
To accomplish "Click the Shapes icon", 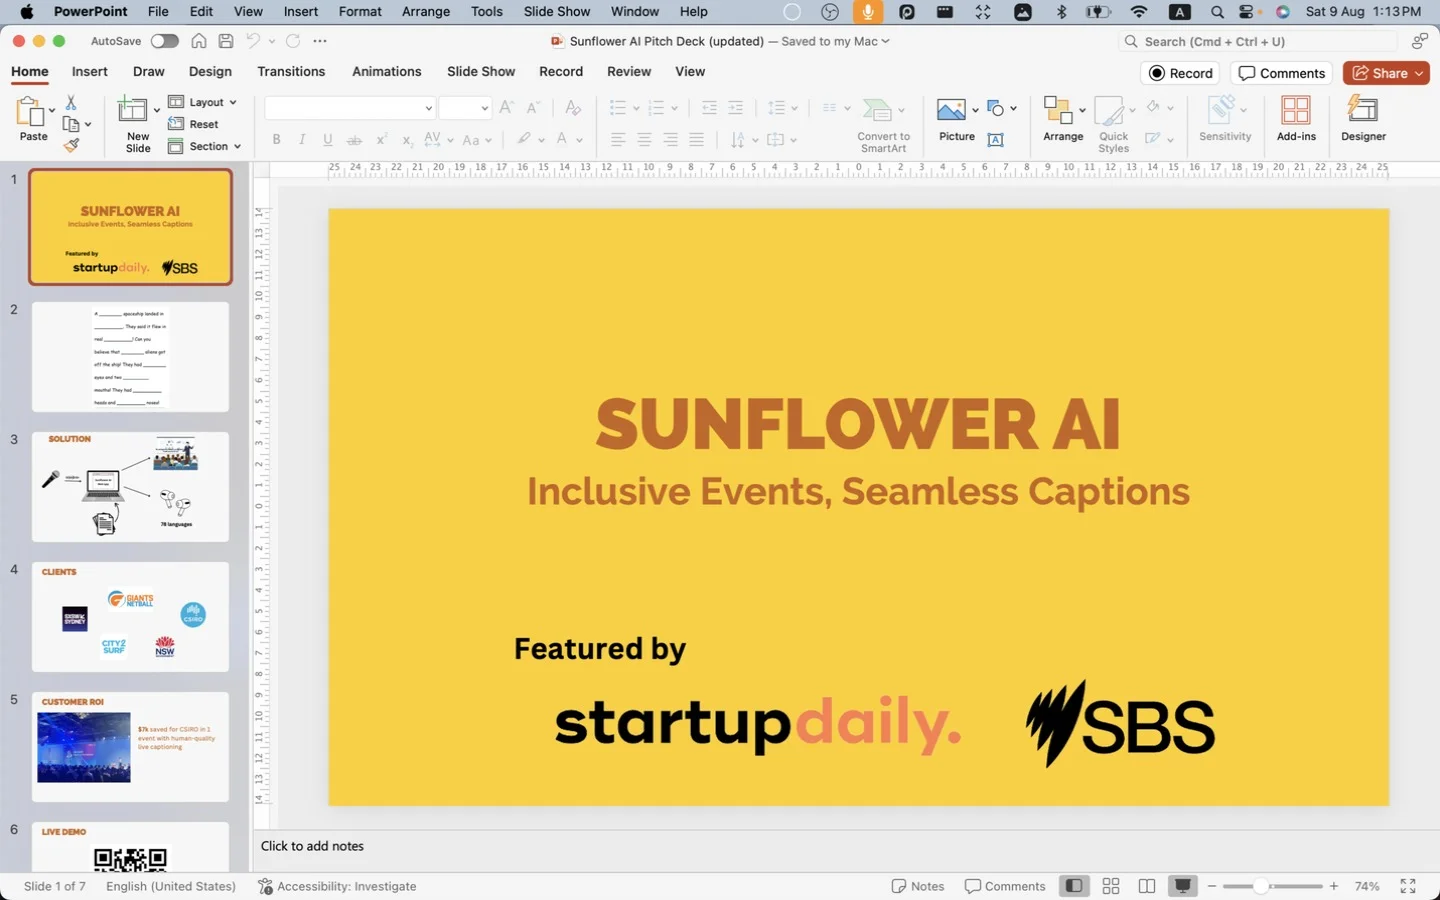I will tap(995, 108).
